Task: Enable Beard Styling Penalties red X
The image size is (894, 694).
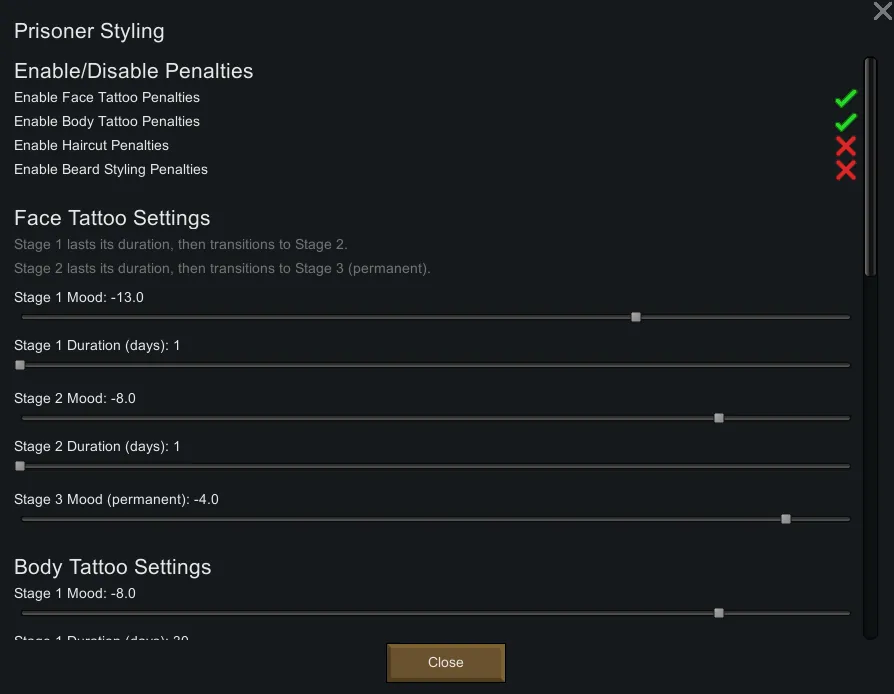Action: tap(846, 170)
